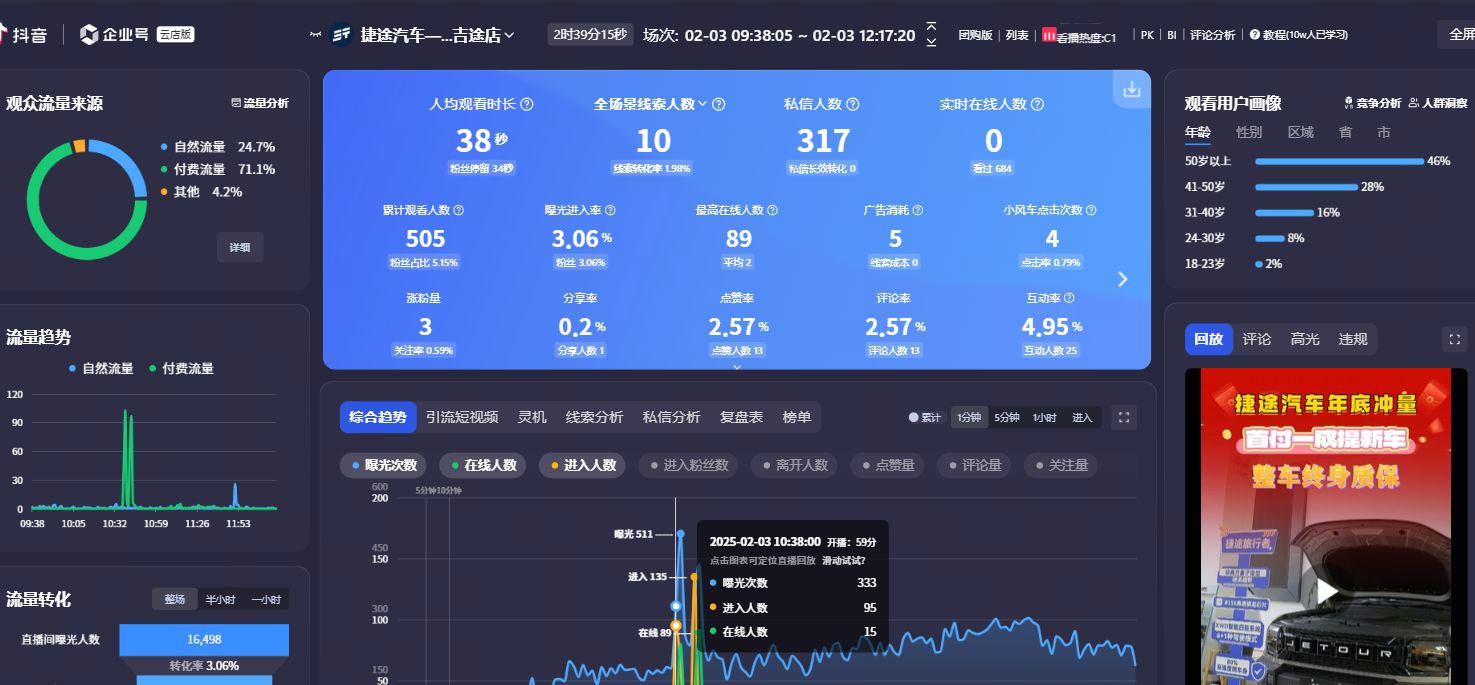Toggle the 曝光次数 chart series
The height and width of the screenshot is (685, 1475).
click(385, 465)
